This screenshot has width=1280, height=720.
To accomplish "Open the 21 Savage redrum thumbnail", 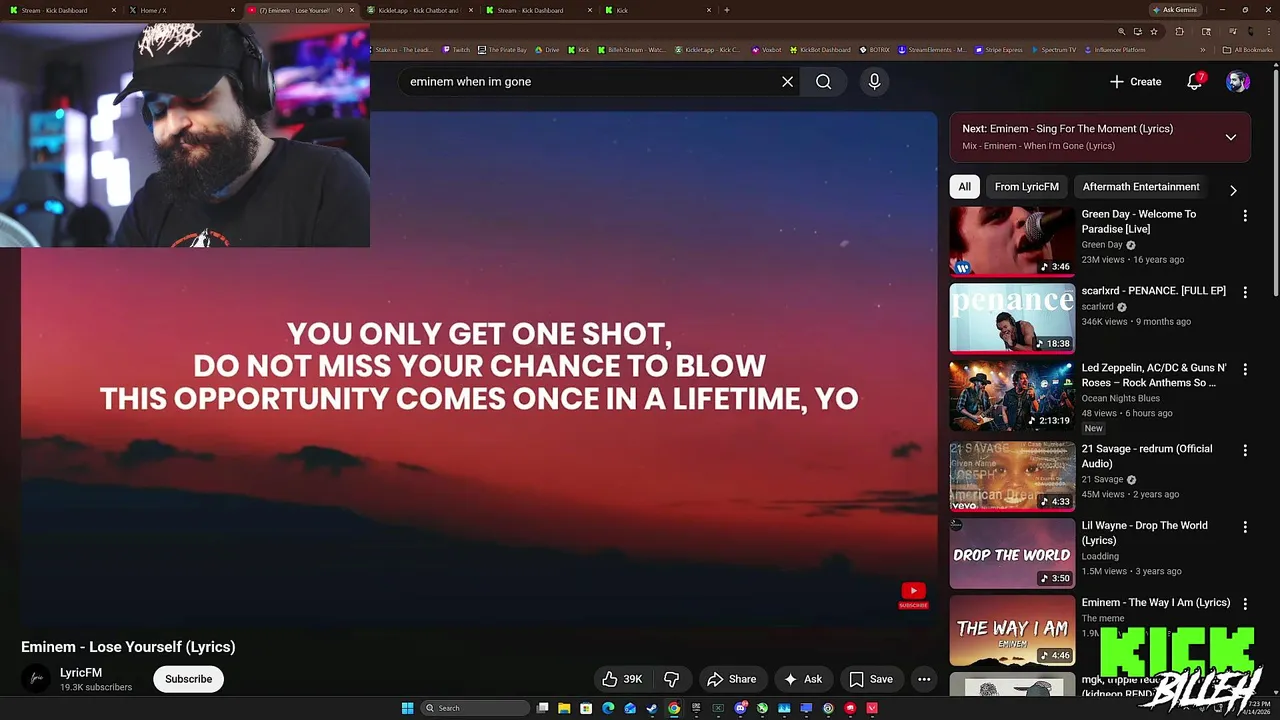I will pyautogui.click(x=1012, y=476).
